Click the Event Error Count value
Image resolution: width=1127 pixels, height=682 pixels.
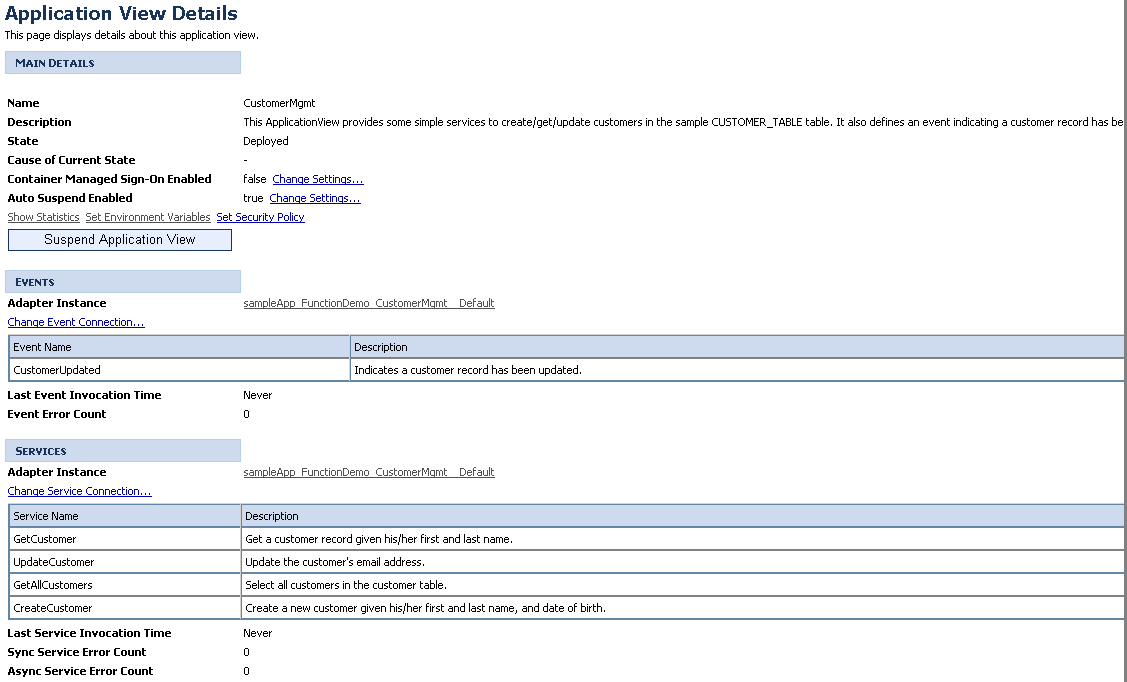tap(247, 414)
